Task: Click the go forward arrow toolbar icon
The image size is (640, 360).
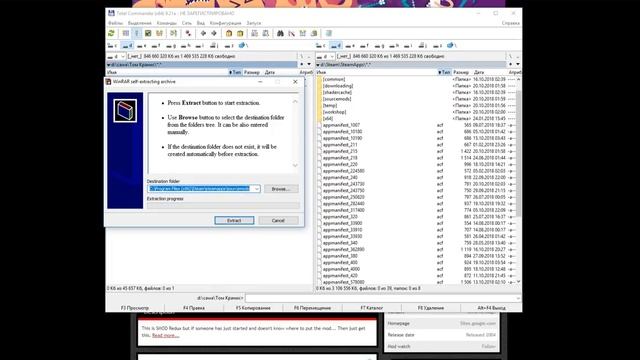Action: click(214, 33)
